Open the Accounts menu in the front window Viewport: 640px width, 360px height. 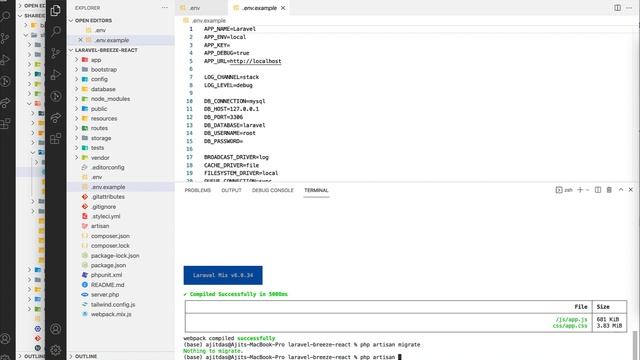tap(56, 329)
